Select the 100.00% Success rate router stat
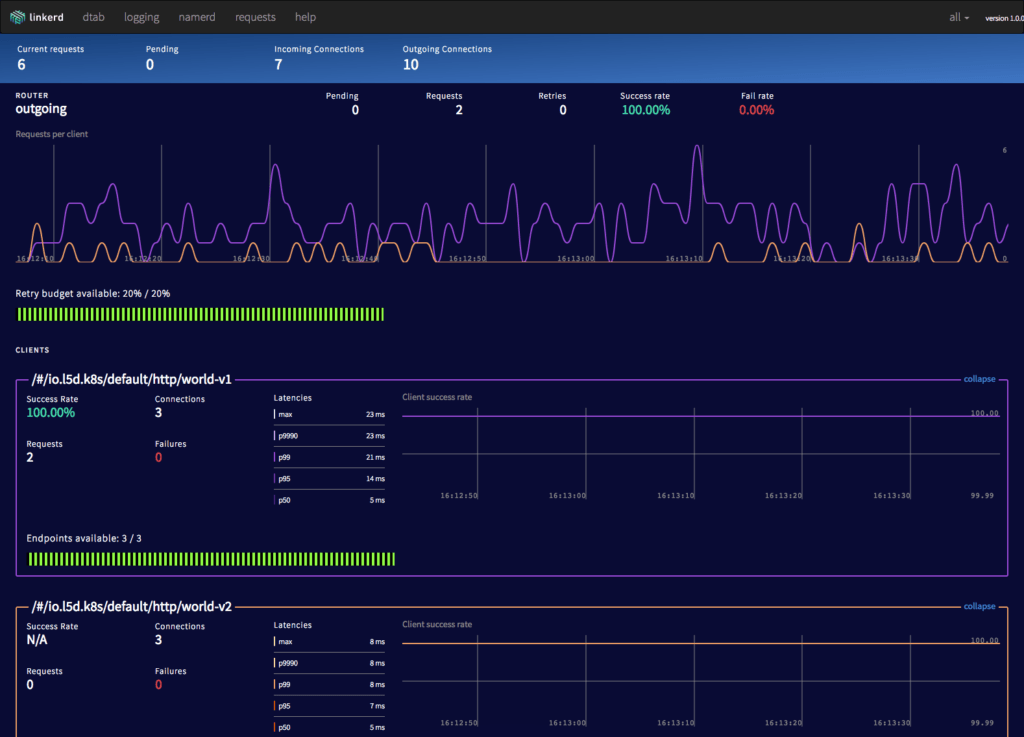1024x737 pixels. tap(645, 110)
